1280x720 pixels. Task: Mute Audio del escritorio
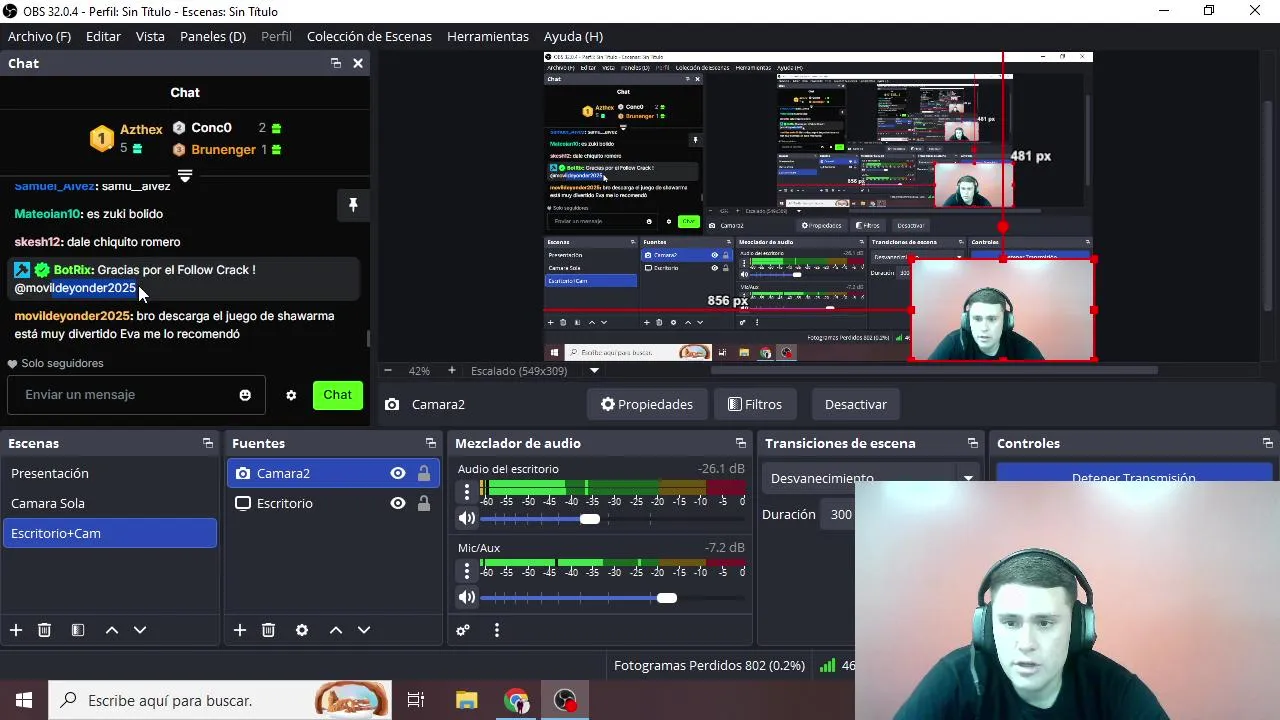467,518
